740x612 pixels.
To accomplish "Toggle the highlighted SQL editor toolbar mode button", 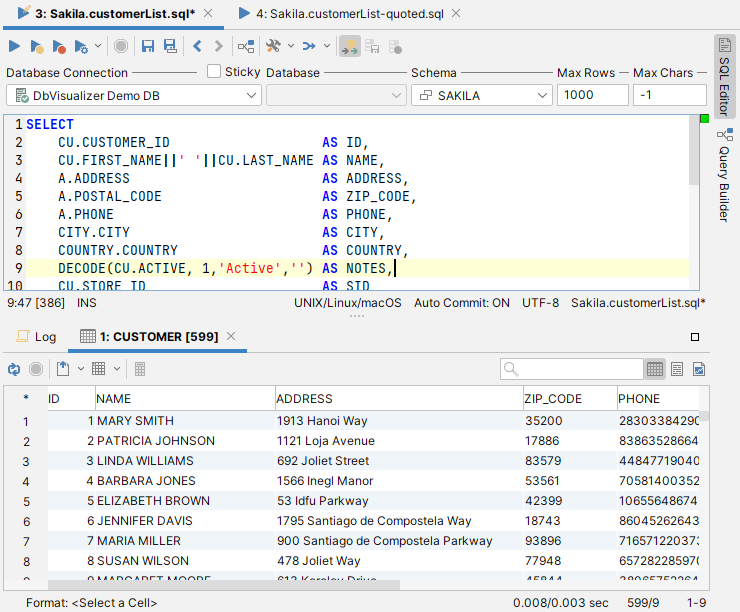I will point(350,46).
